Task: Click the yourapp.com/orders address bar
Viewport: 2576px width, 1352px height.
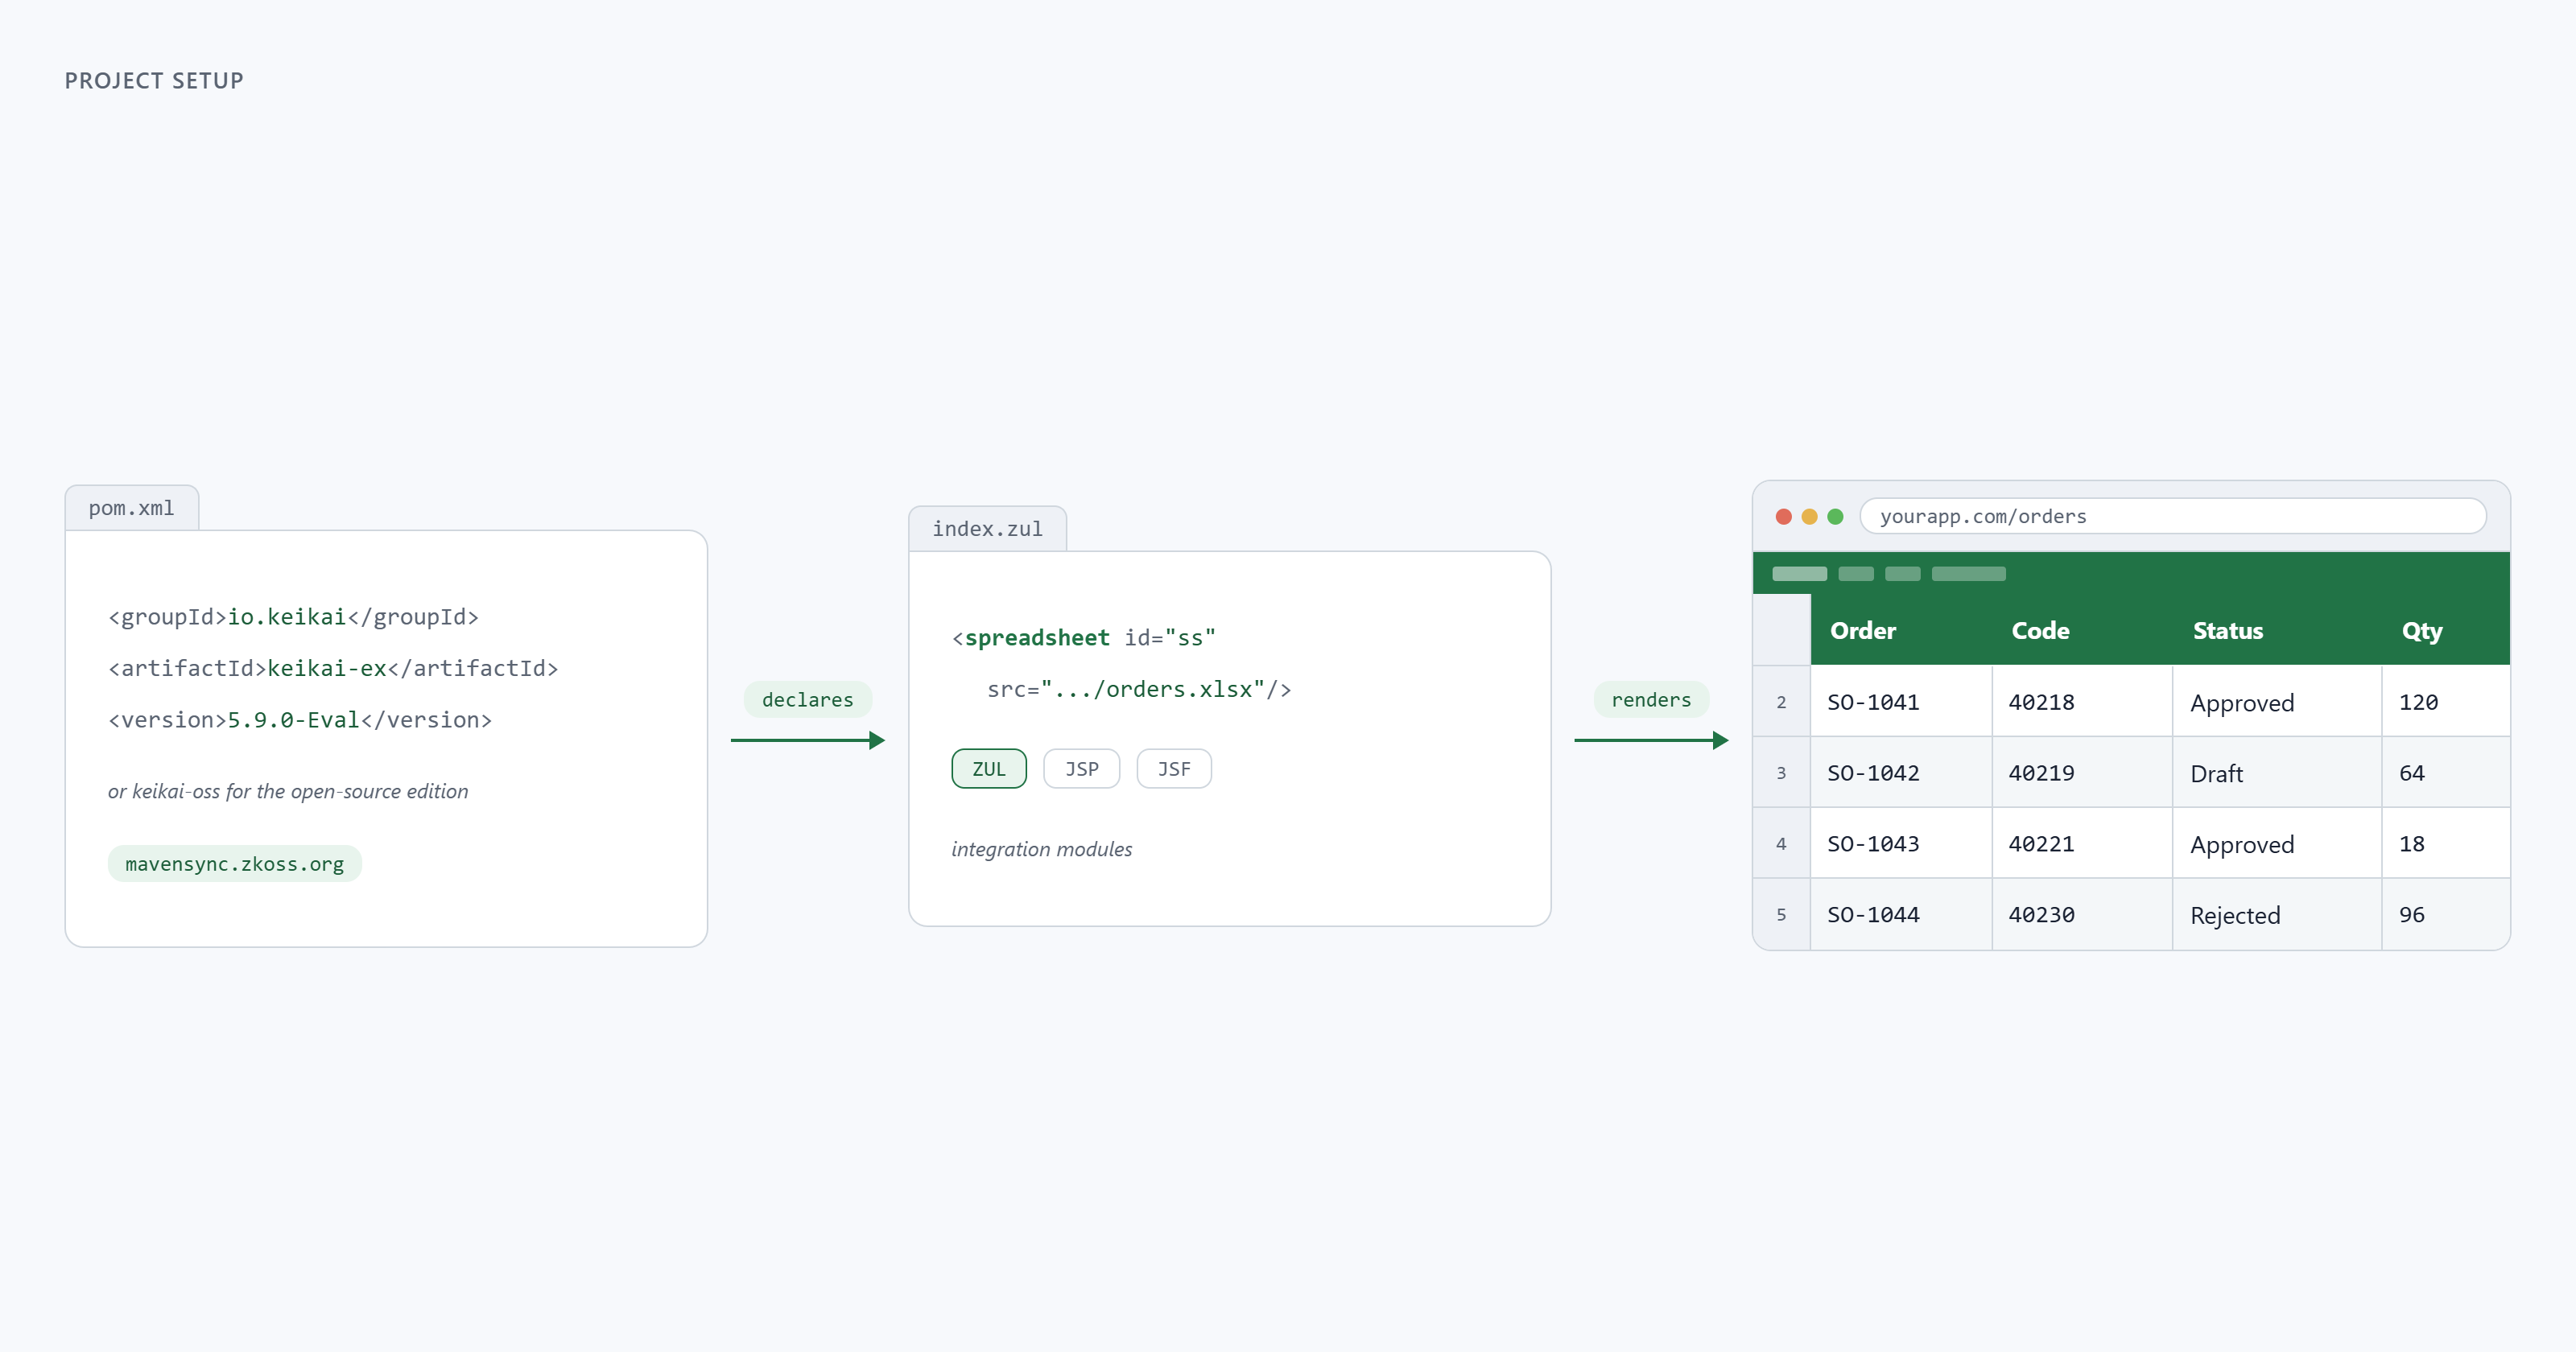Action: point(2172,516)
